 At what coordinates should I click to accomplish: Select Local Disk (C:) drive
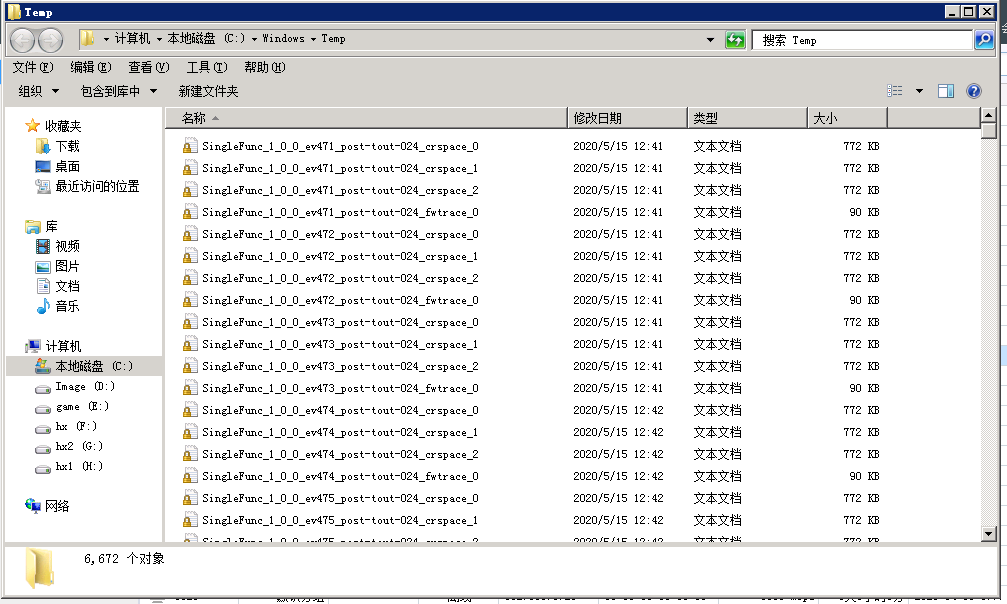[84, 366]
